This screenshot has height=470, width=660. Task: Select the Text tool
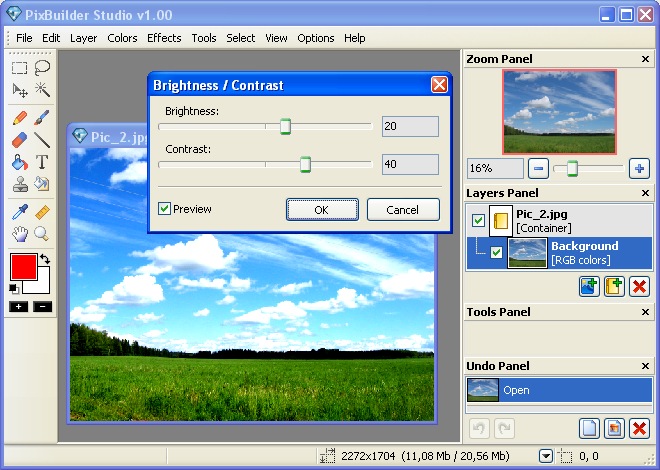click(42, 162)
